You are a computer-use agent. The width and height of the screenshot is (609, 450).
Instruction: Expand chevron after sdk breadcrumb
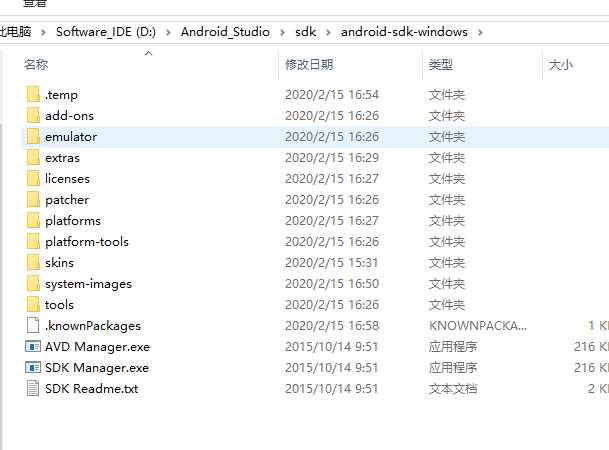coord(329,32)
